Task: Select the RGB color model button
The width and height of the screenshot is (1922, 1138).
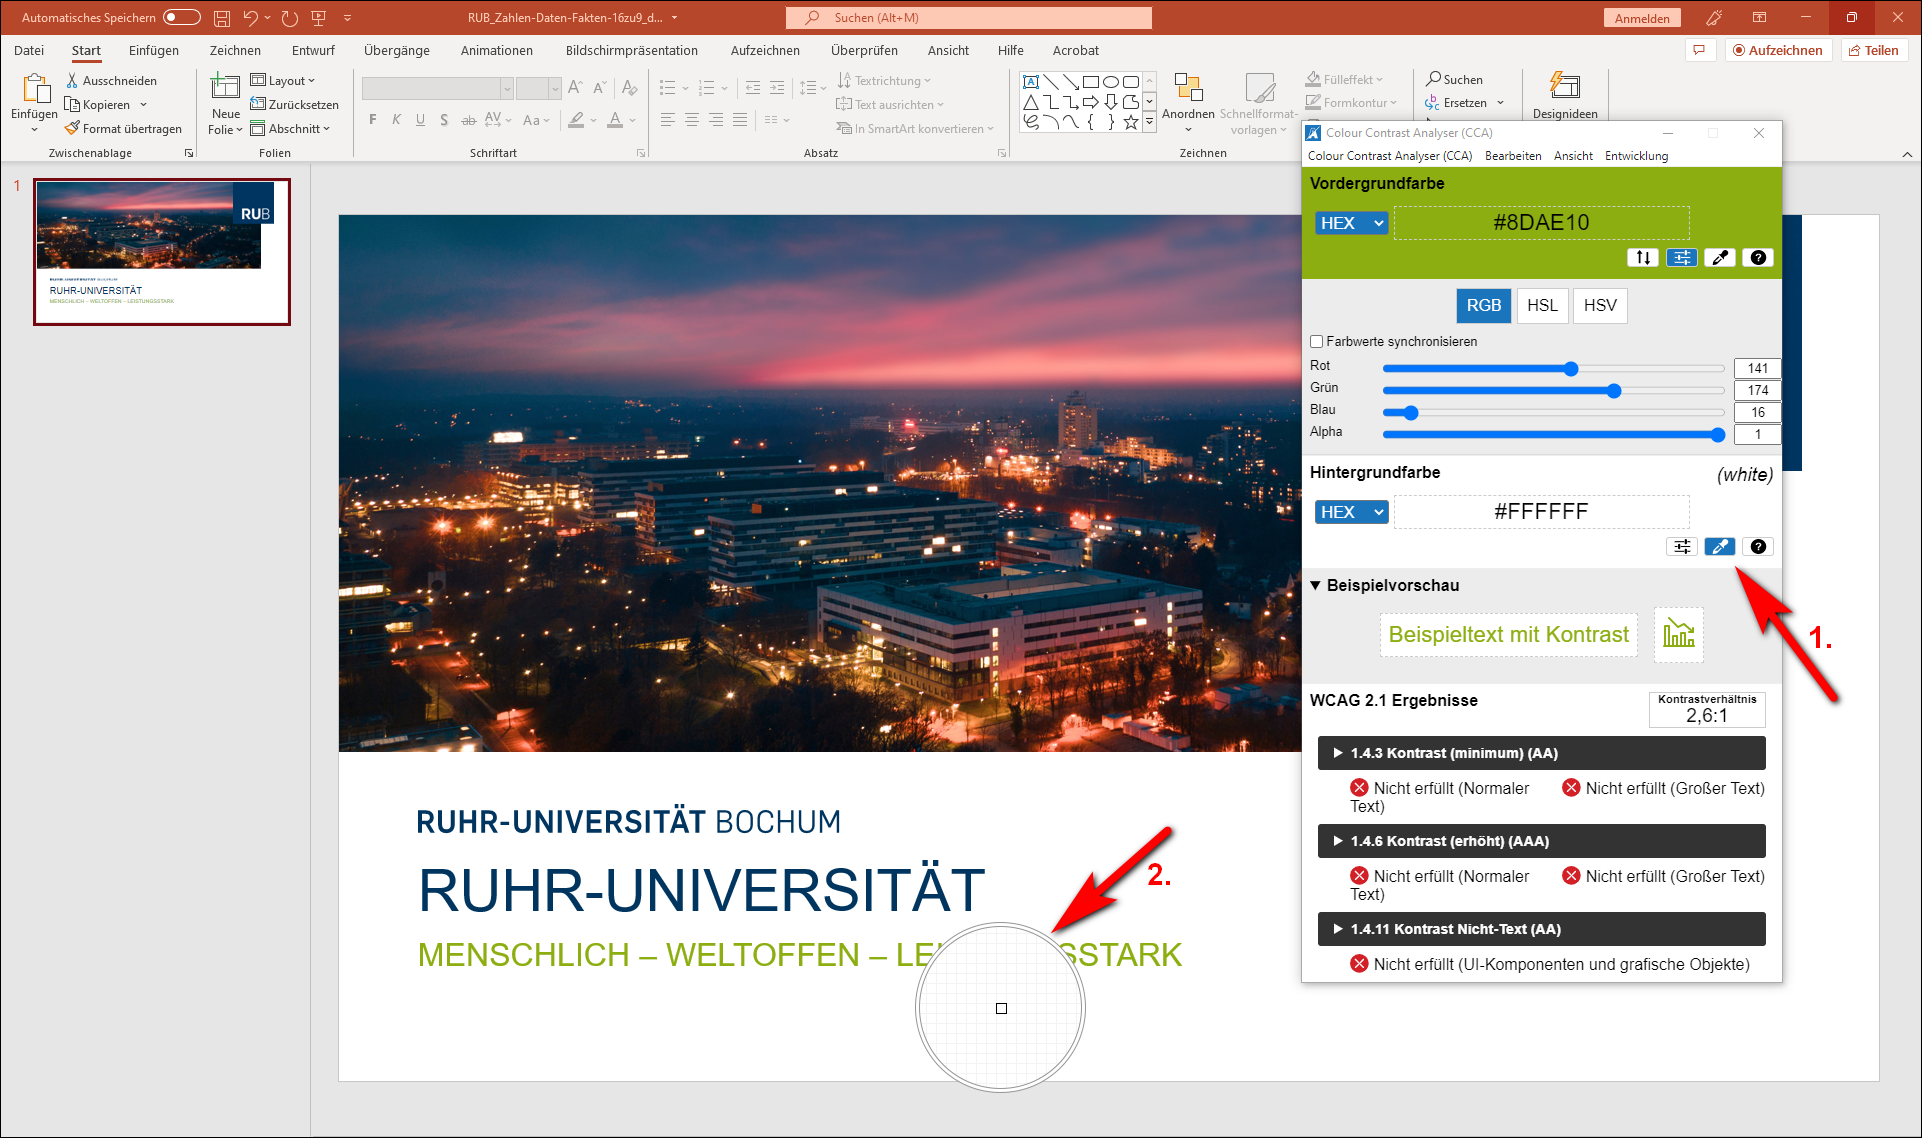Action: 1484,306
